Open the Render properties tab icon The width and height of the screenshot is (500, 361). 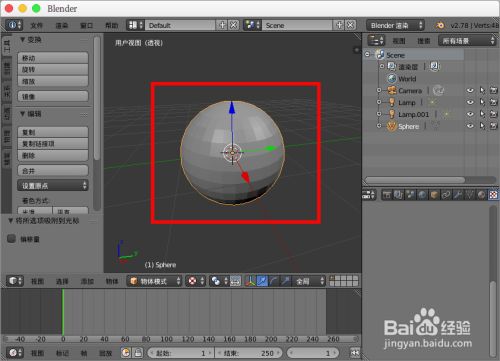point(387,195)
